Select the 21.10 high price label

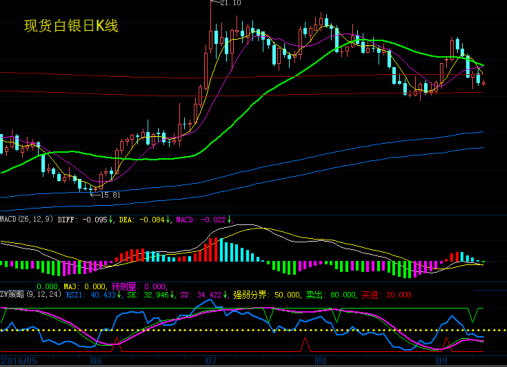coord(230,3)
